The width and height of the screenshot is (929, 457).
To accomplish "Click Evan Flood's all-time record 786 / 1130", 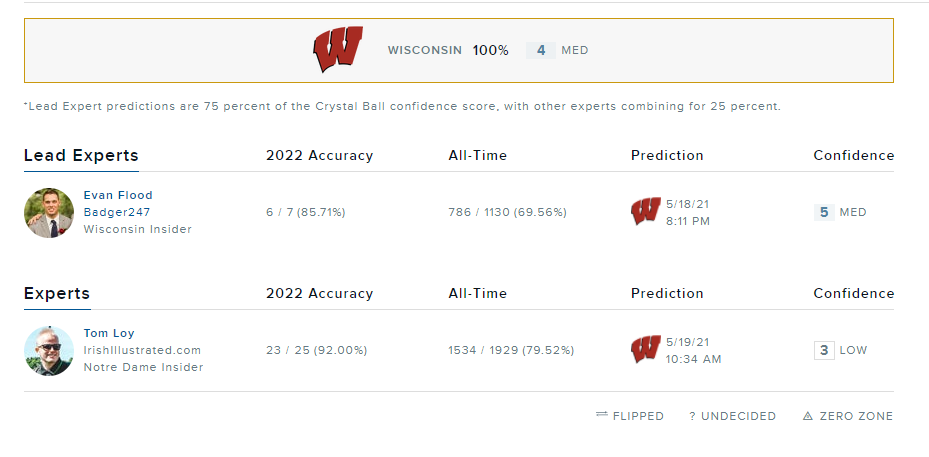I will (x=507, y=212).
